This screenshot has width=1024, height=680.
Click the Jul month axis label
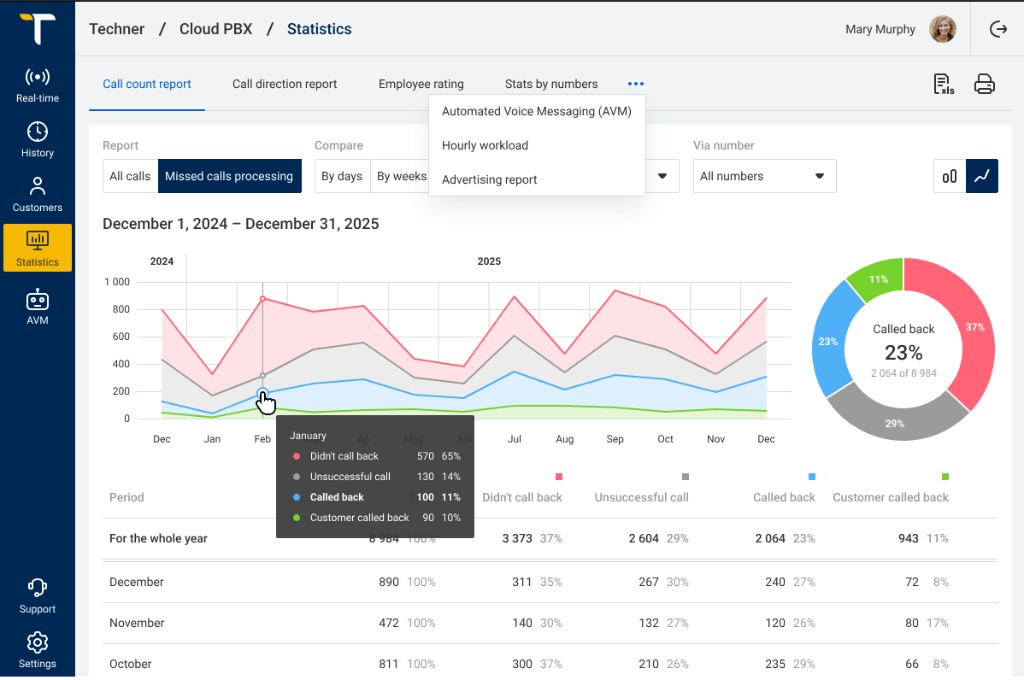[515, 439]
